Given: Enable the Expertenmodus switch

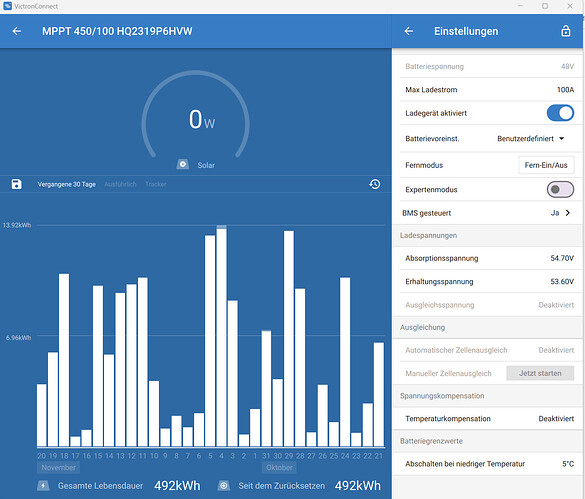Looking at the screenshot, I should point(560,189).
